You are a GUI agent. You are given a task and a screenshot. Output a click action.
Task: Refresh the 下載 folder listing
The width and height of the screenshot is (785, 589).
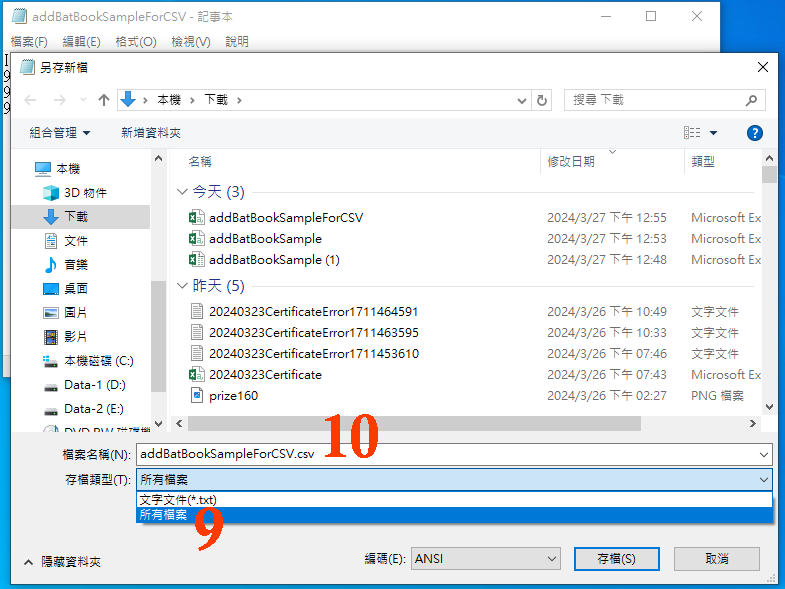[542, 100]
